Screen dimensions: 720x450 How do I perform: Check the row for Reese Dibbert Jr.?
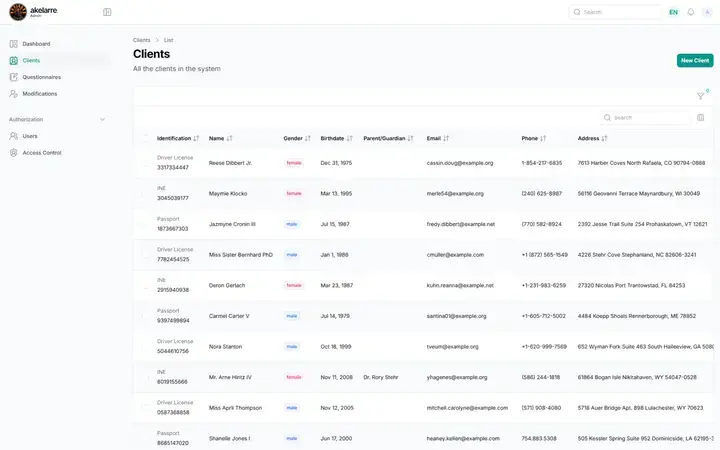(145, 163)
